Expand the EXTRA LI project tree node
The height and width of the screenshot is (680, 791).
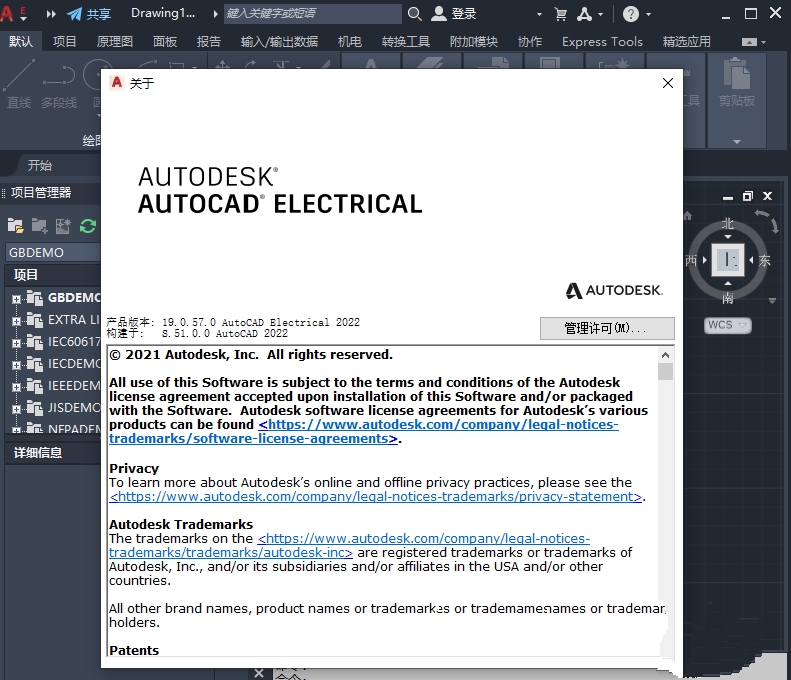(16, 321)
